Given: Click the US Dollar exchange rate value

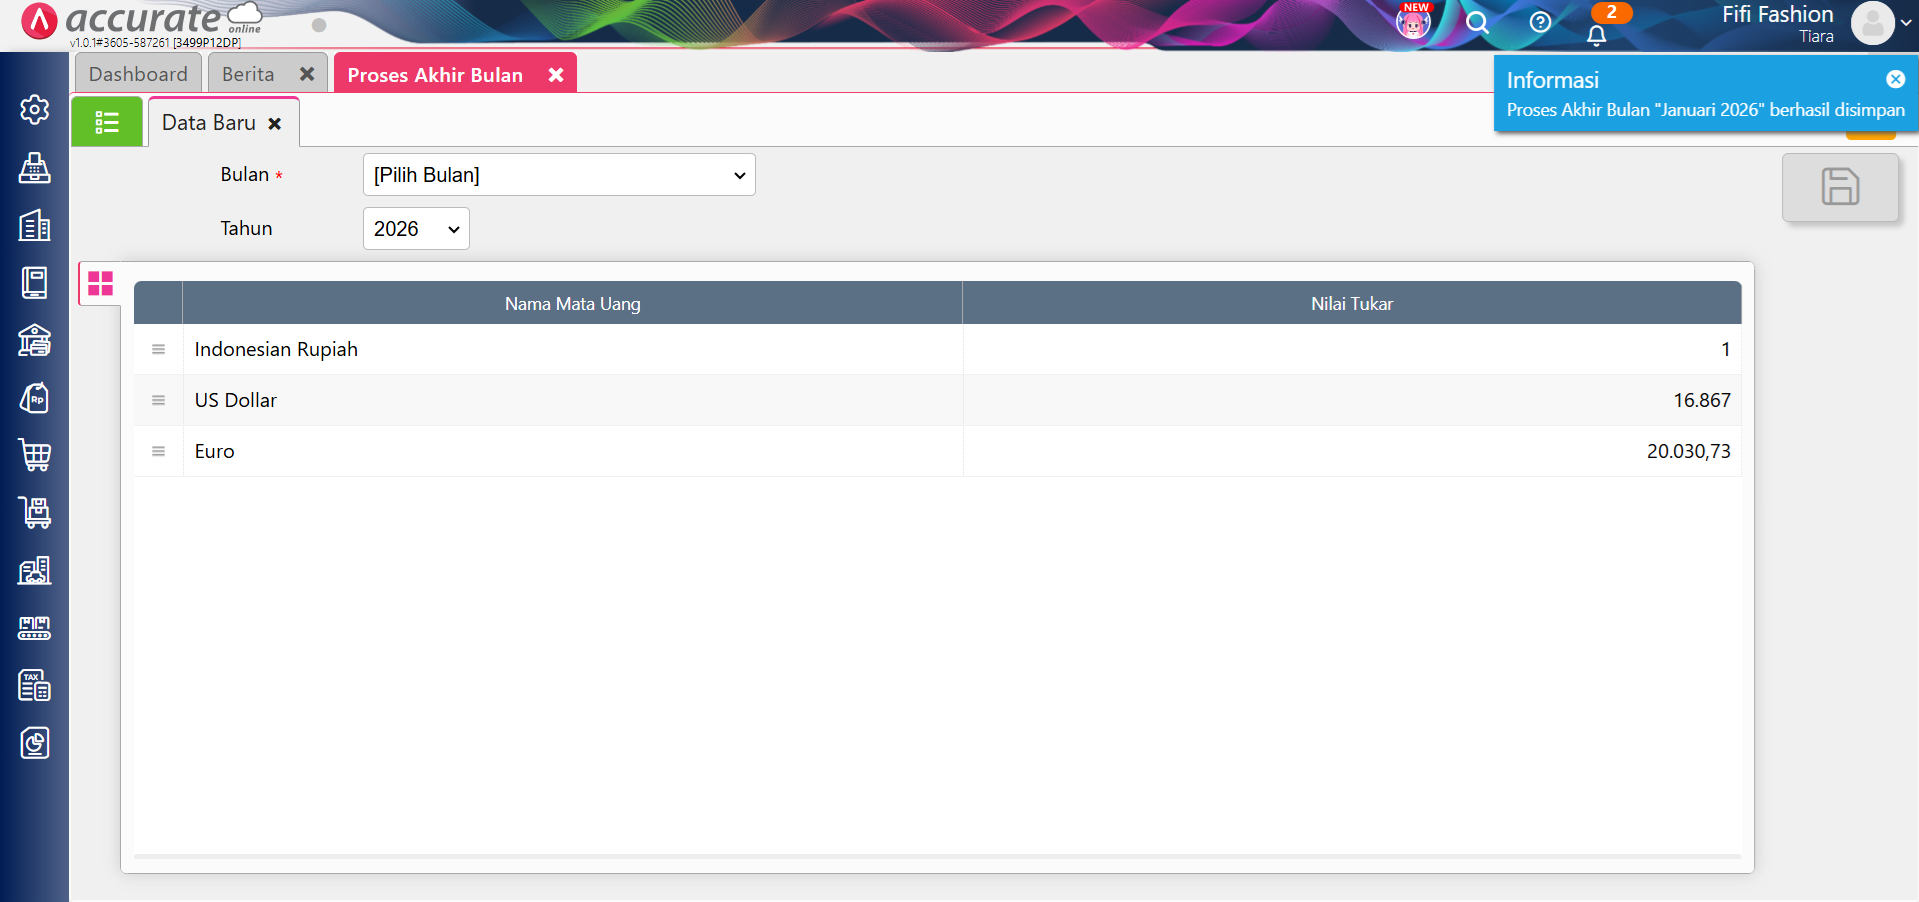Looking at the screenshot, I should point(1701,400).
